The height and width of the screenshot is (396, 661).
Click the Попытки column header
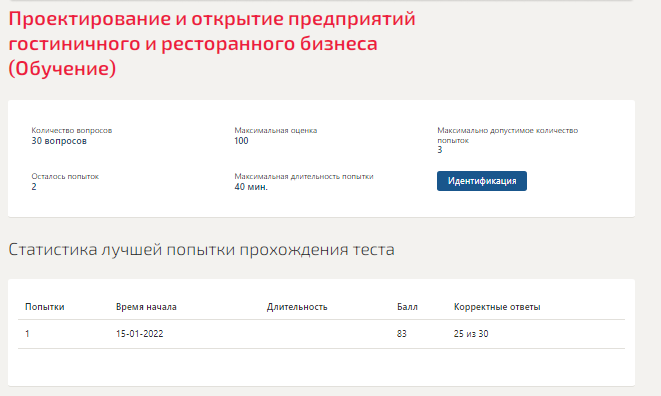pos(45,307)
